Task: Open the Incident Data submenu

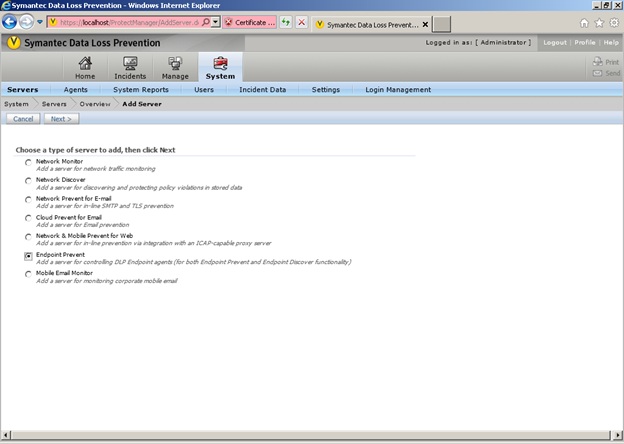Action: coord(263,90)
